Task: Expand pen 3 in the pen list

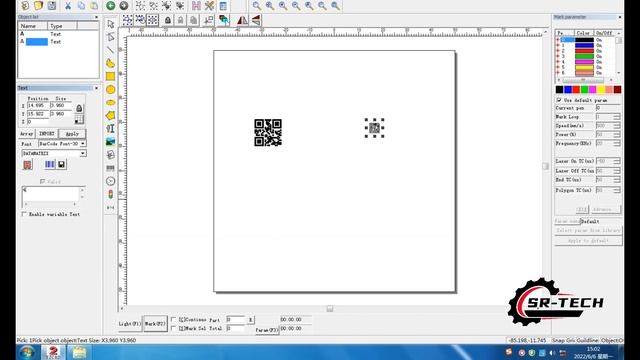Action: (x=558, y=56)
